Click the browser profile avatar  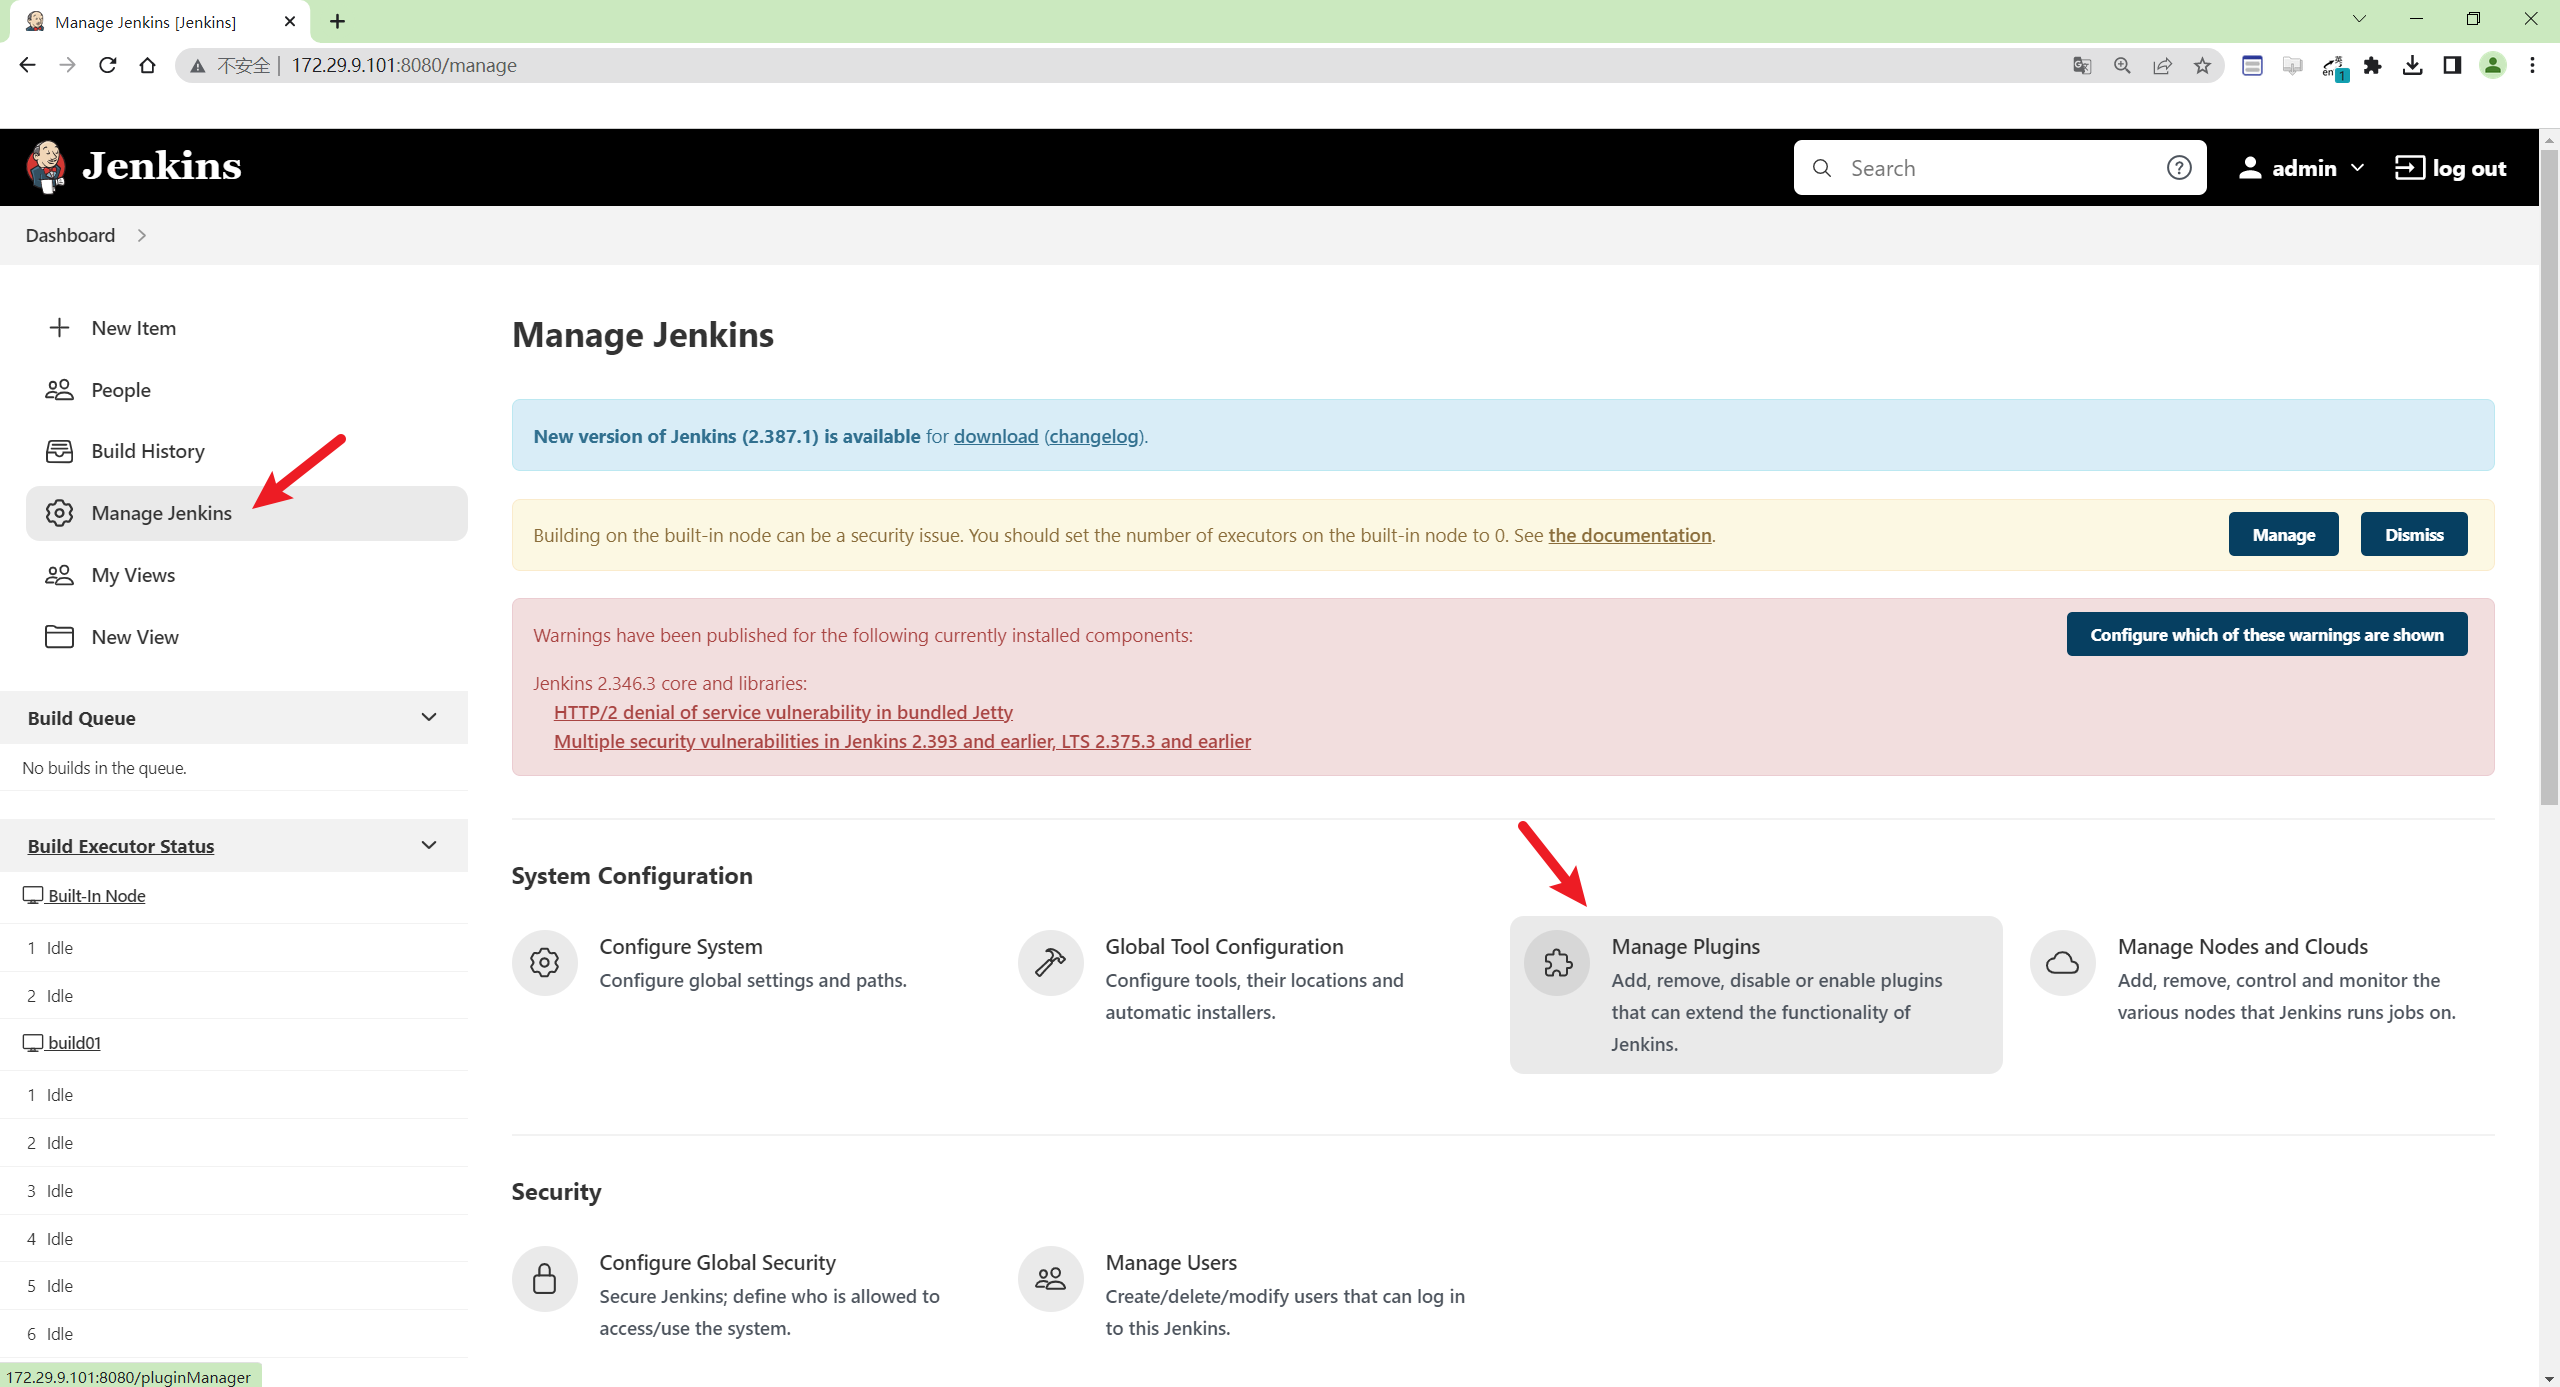click(2493, 66)
